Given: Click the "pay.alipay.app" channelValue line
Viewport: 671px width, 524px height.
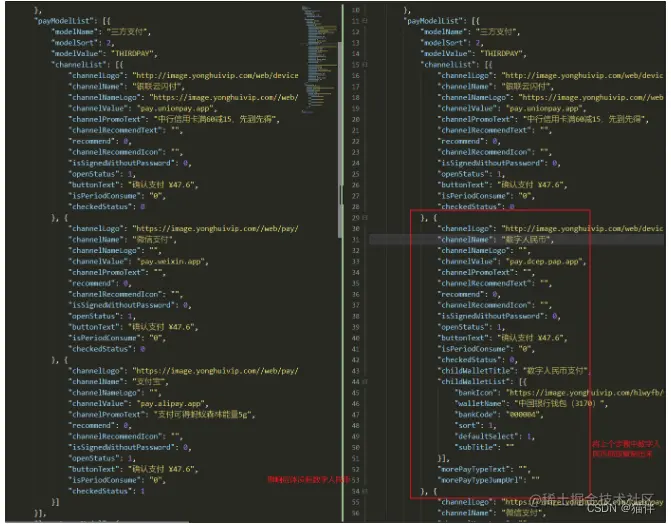Looking at the screenshot, I should (138, 403).
